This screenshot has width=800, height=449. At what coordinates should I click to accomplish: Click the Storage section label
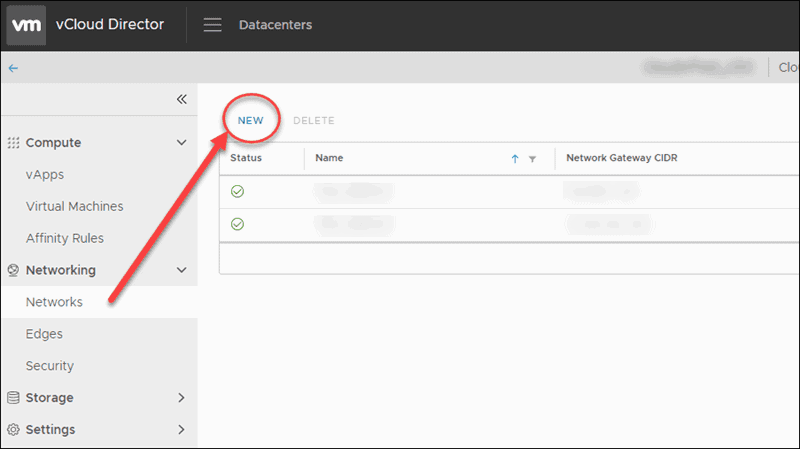tap(49, 397)
